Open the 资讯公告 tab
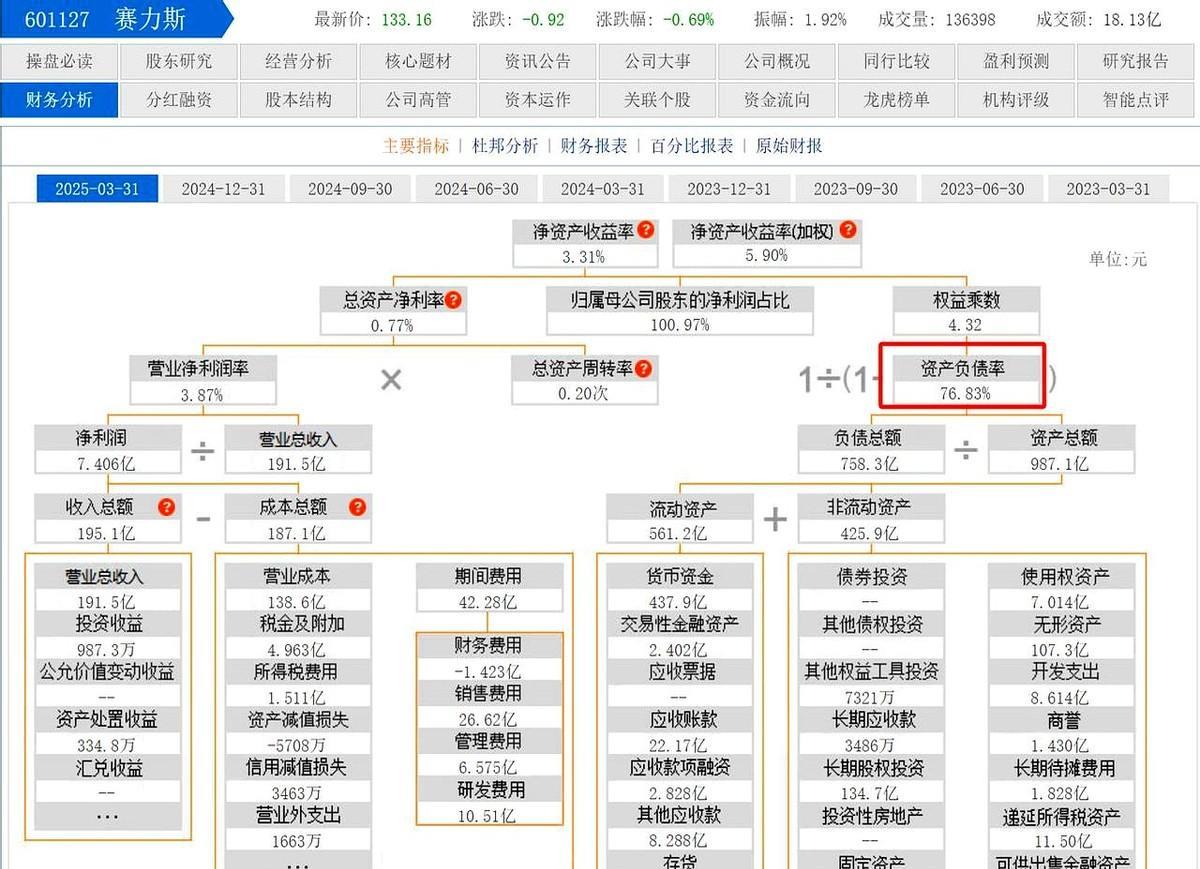 (x=538, y=61)
